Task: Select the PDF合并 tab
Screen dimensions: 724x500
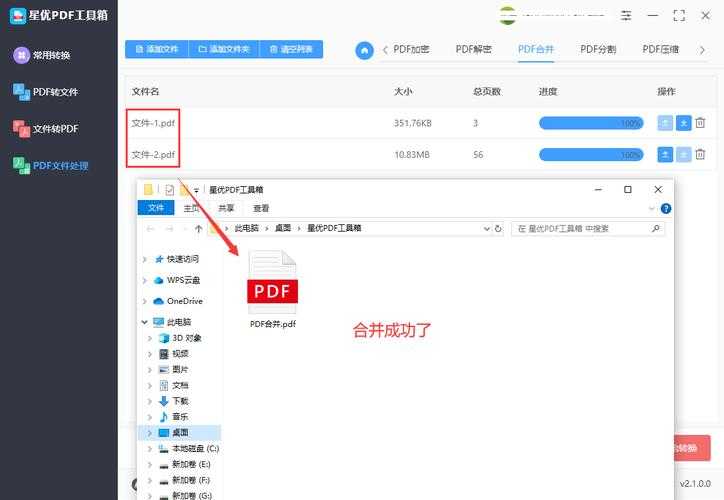Action: [536, 49]
